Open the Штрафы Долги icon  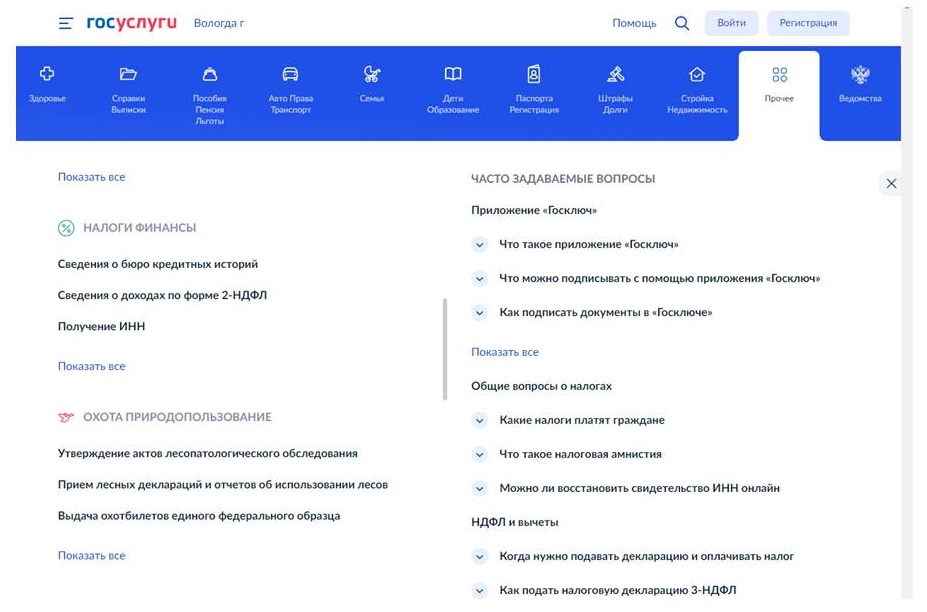click(x=616, y=72)
